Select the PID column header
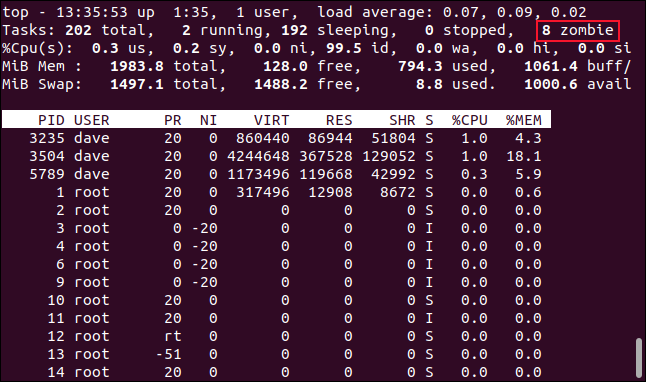This screenshot has height=382, width=646. click(51, 120)
